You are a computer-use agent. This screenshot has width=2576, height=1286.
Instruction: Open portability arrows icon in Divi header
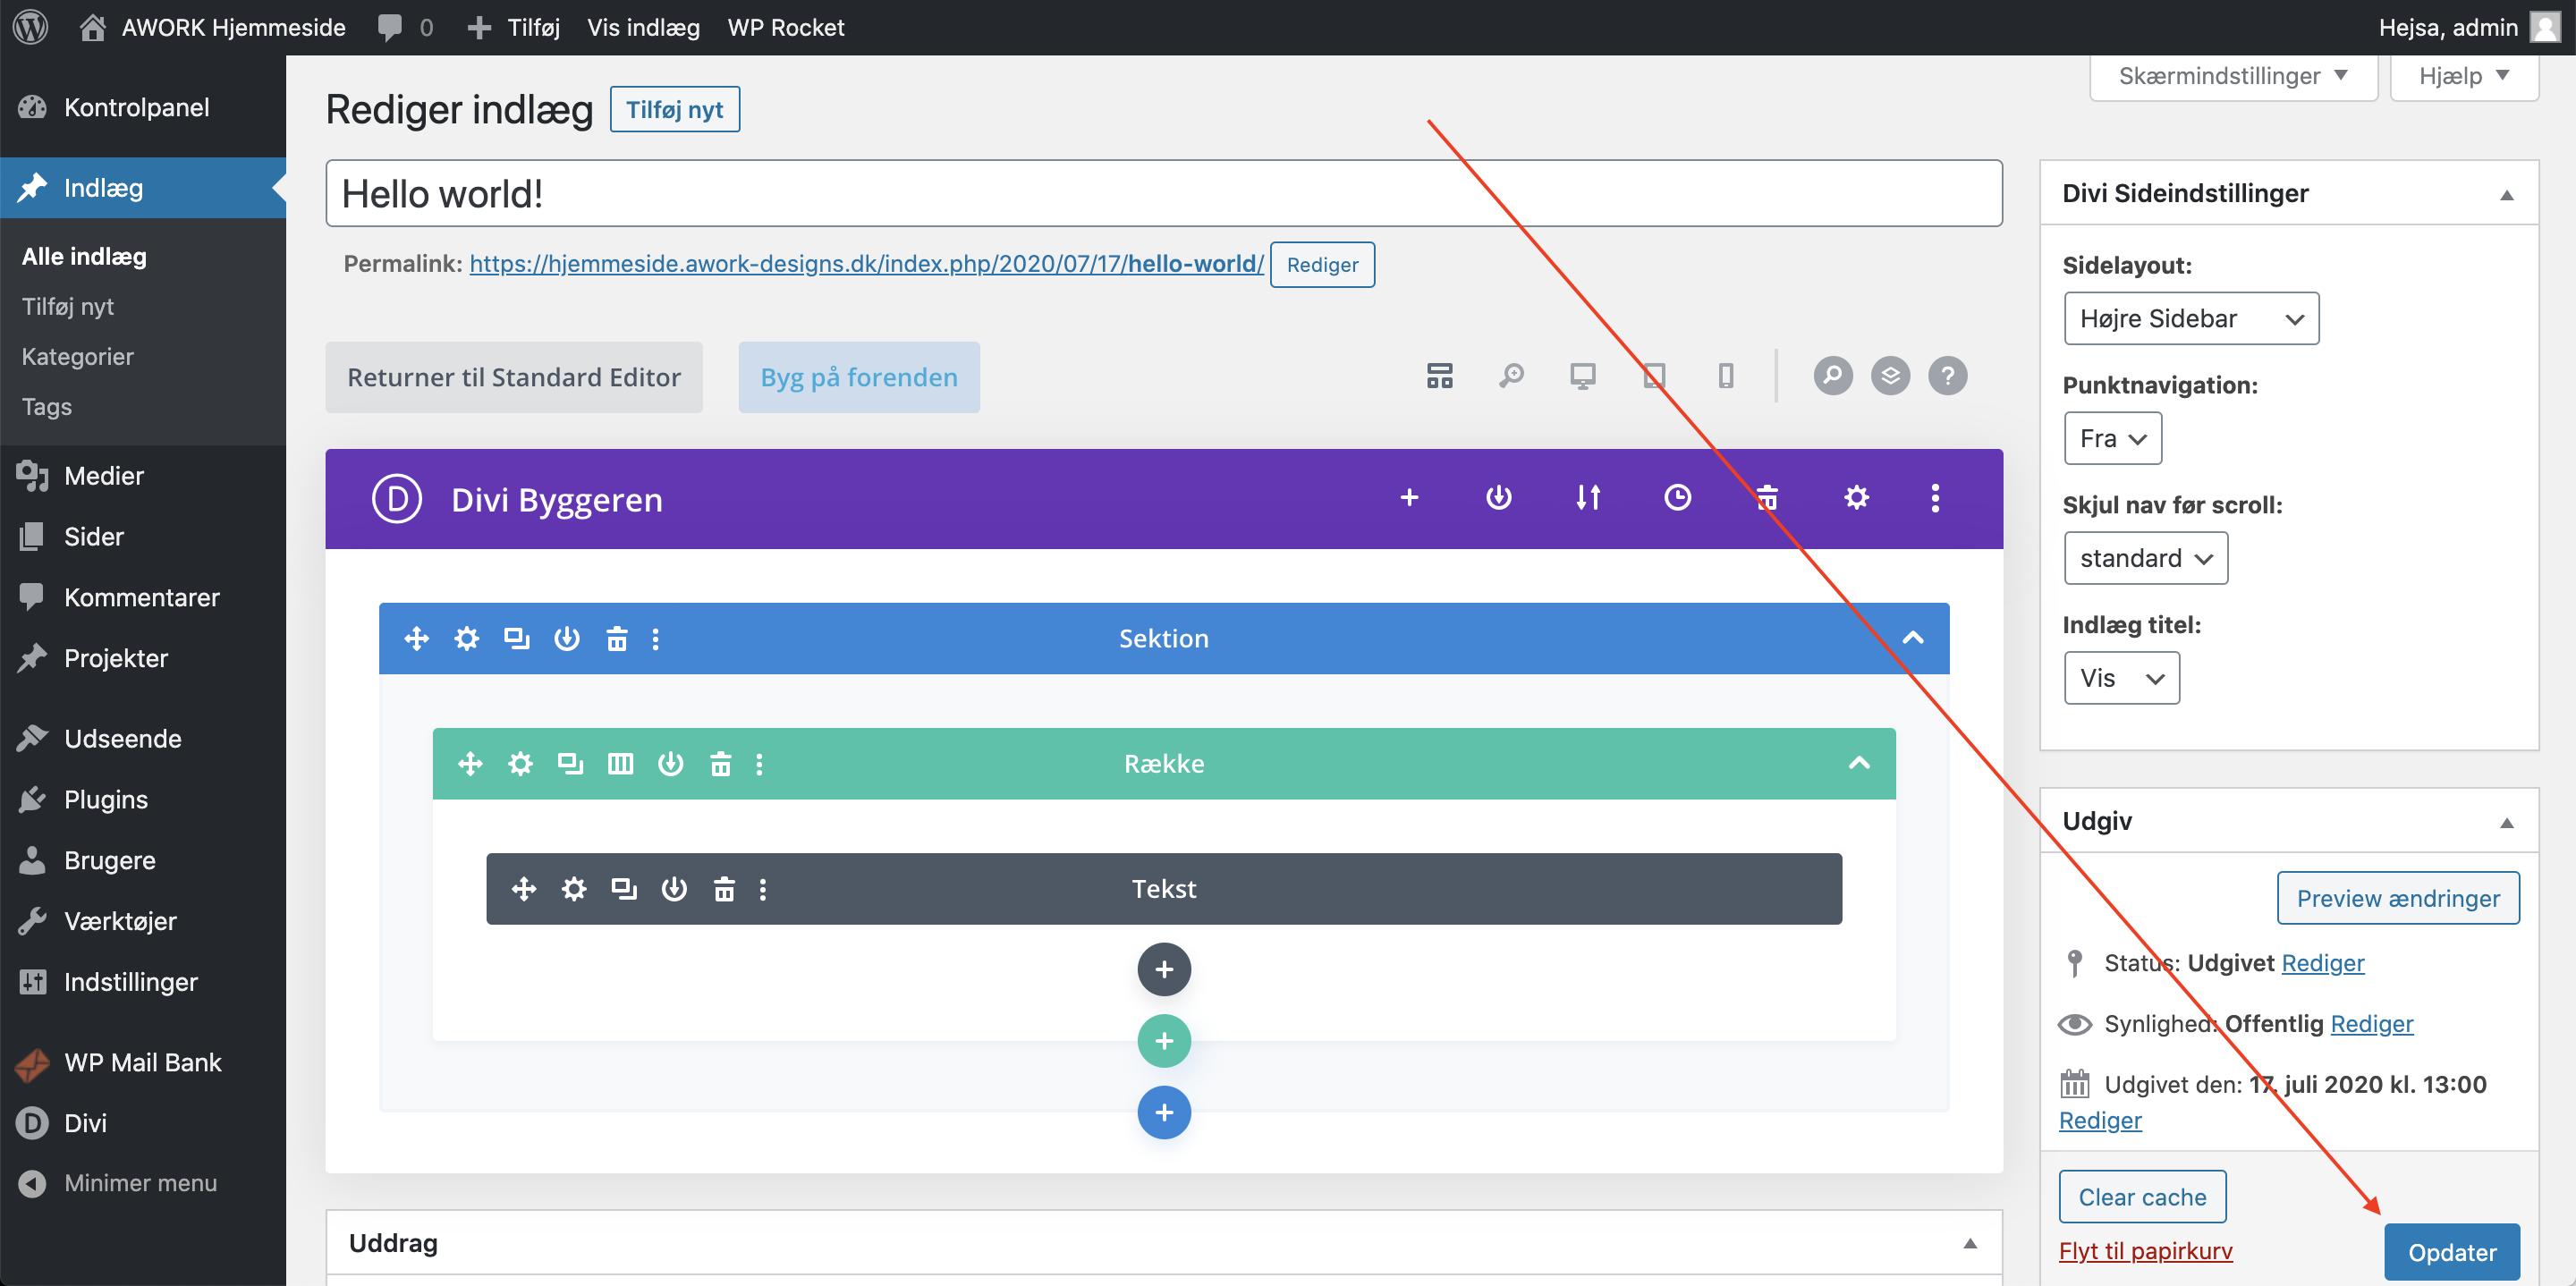click(x=1588, y=497)
